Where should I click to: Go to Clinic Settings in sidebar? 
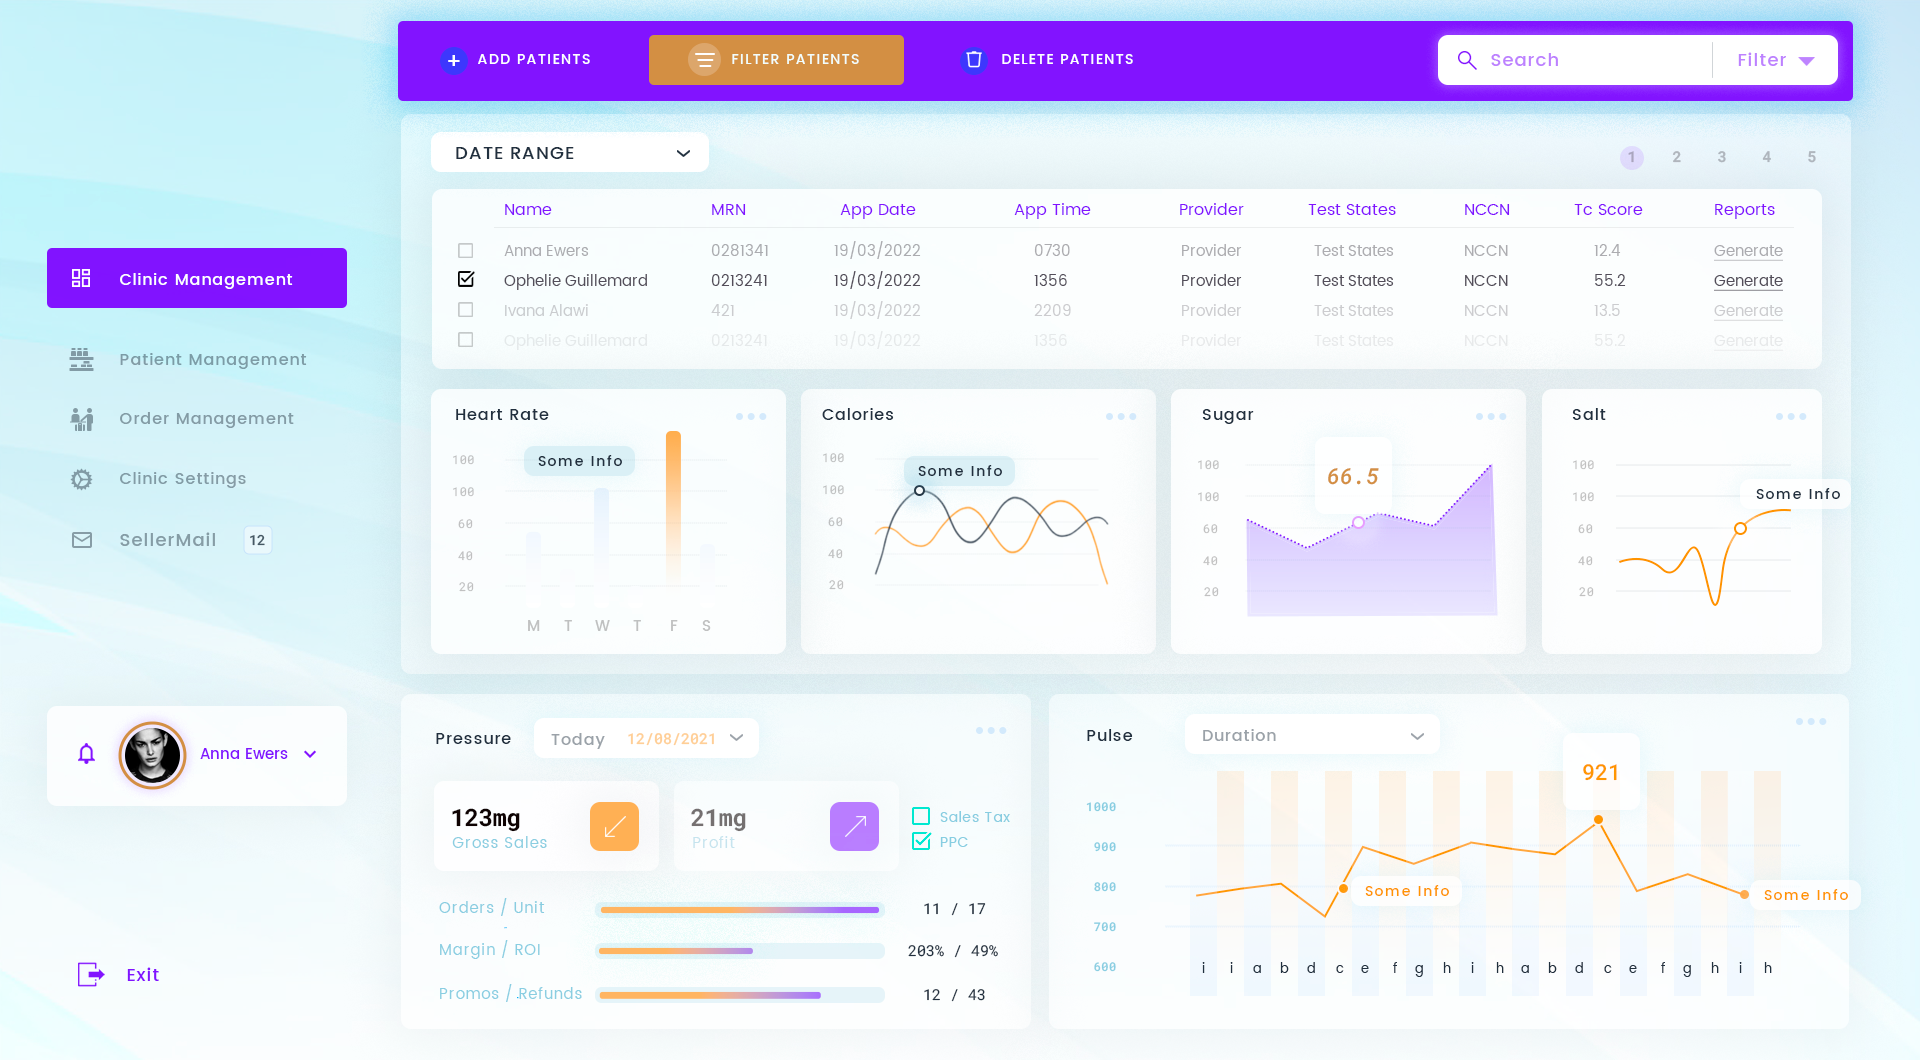coord(182,478)
